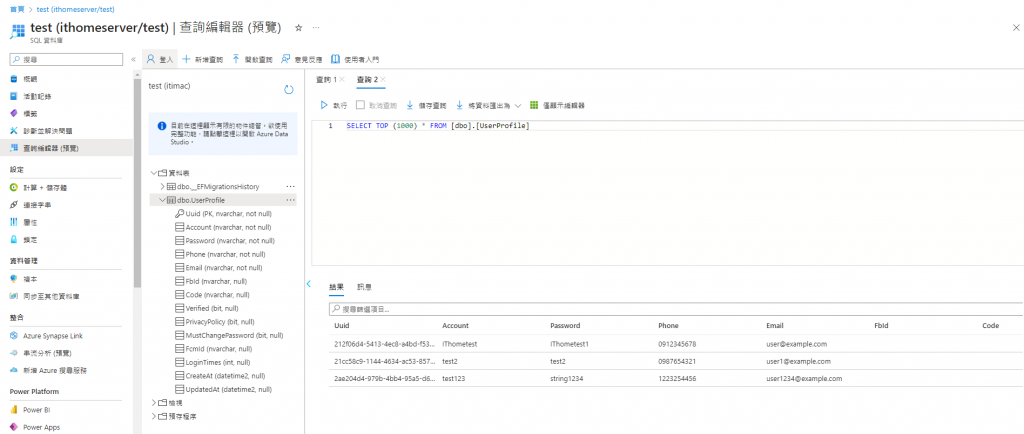This screenshot has width=1024, height=434.
Task: Collapse the left sidebar with double chevron
Action: tap(133, 59)
